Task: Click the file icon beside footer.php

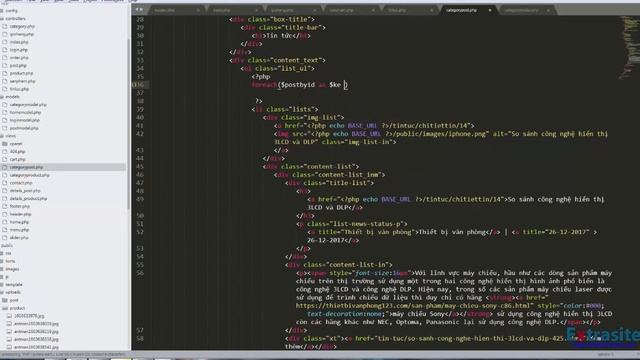Action: click(5, 206)
